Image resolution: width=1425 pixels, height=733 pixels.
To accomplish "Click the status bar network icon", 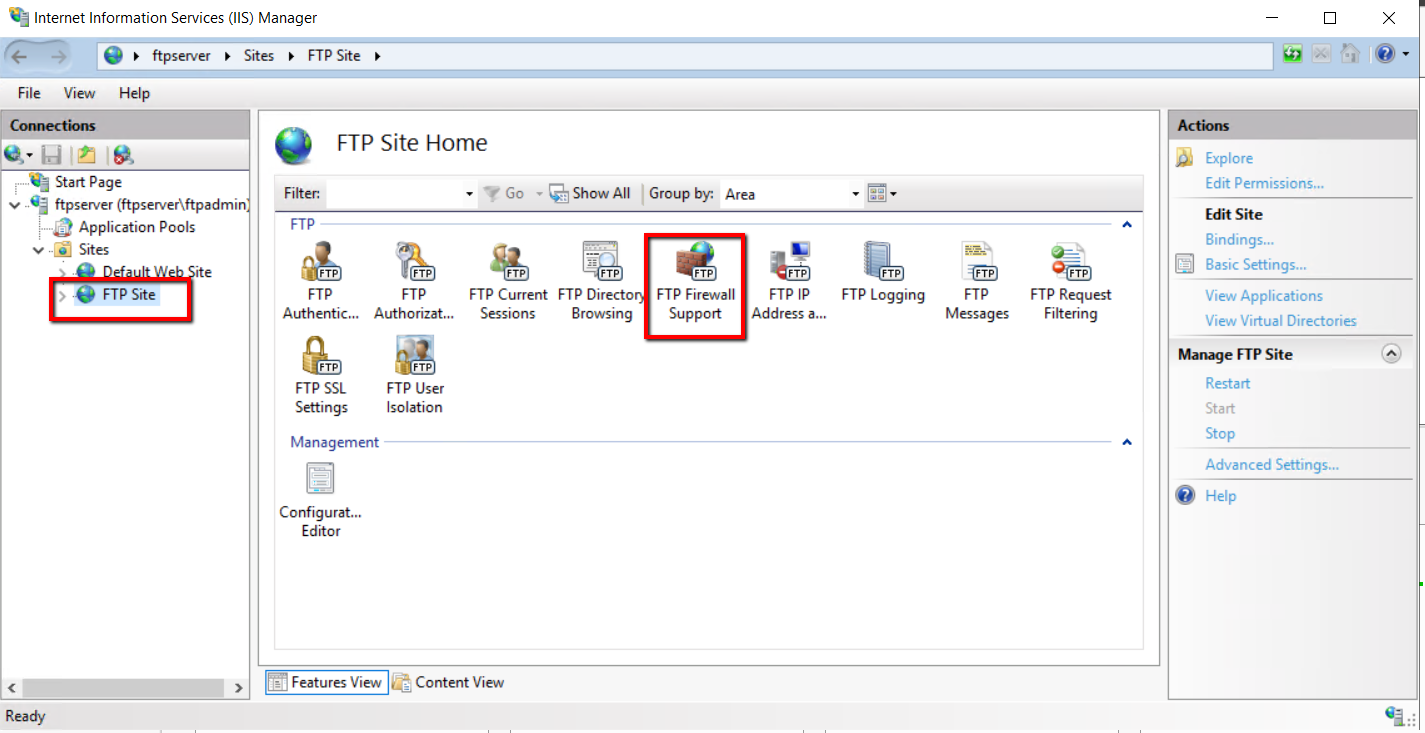I will pyautogui.click(x=1395, y=715).
